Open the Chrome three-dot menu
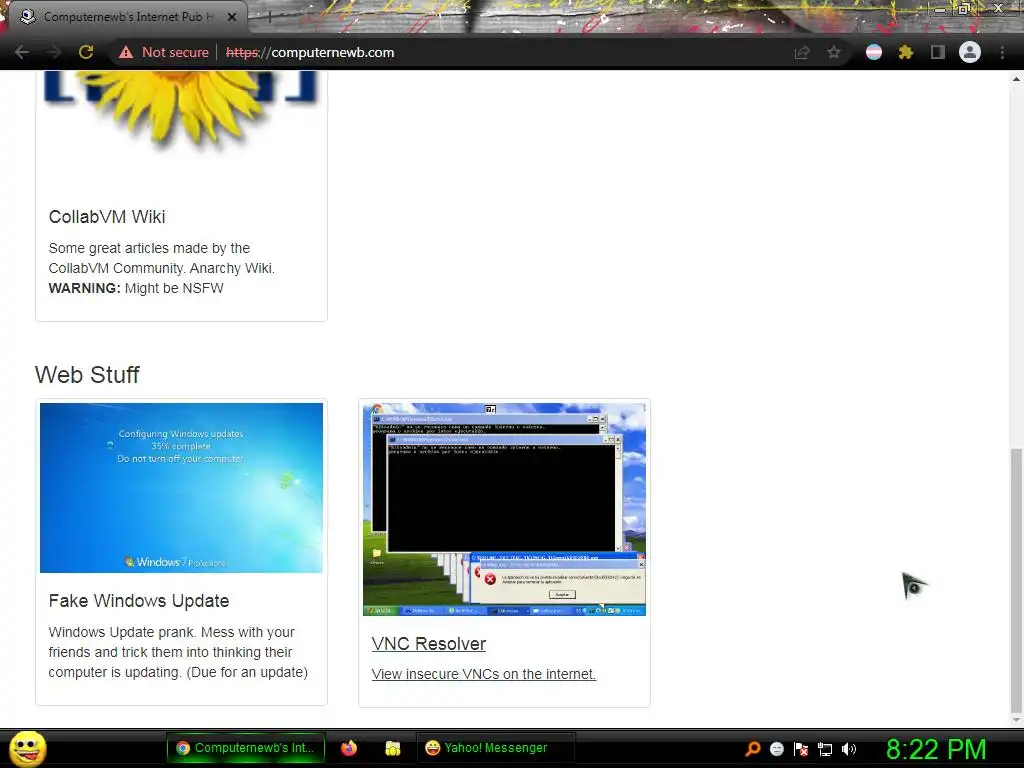This screenshot has height=768, width=1024. 1002,52
